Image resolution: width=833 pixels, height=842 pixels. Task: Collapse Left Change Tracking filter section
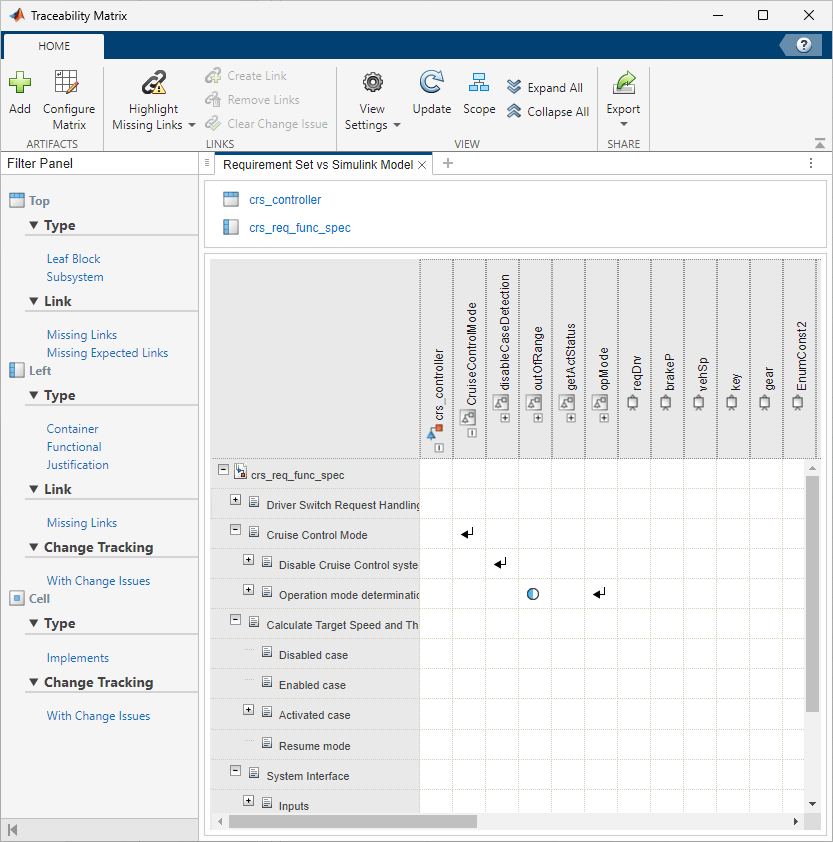33,547
